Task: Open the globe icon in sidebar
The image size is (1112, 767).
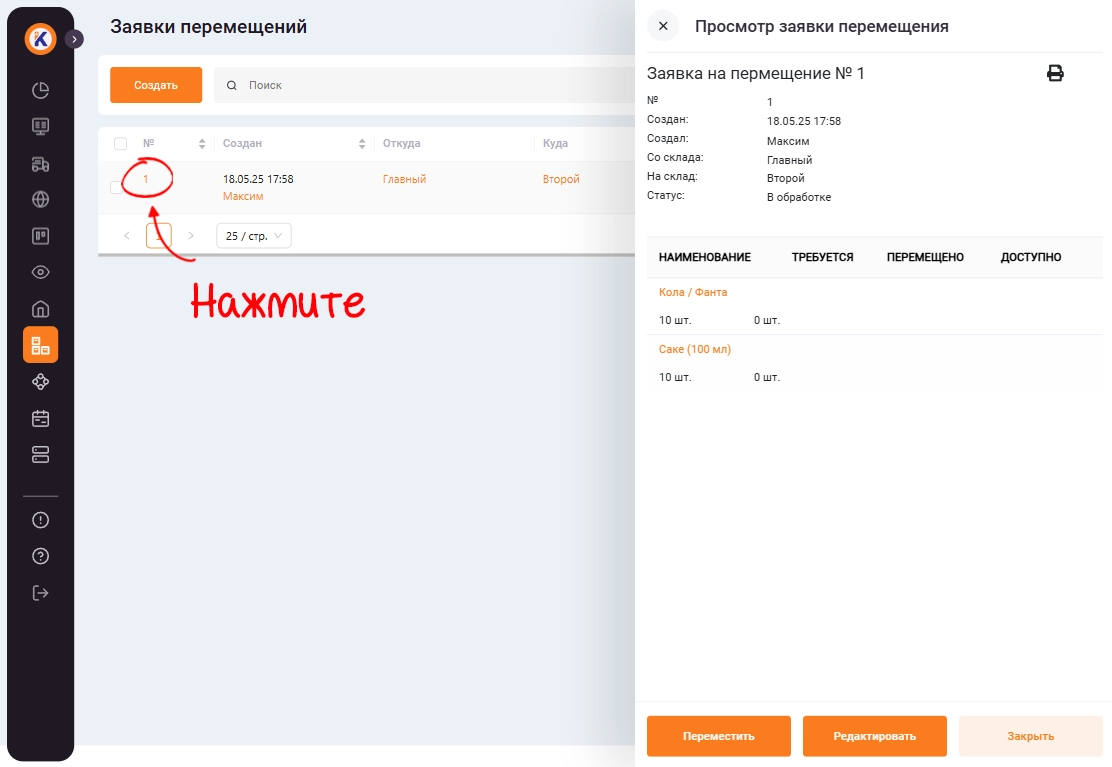Action: [x=41, y=199]
